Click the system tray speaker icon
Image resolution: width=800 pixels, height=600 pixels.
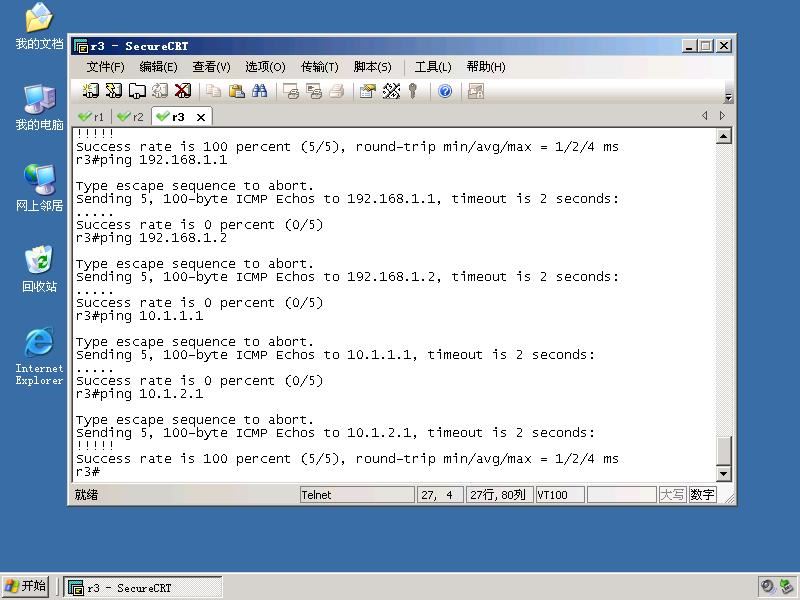768,587
